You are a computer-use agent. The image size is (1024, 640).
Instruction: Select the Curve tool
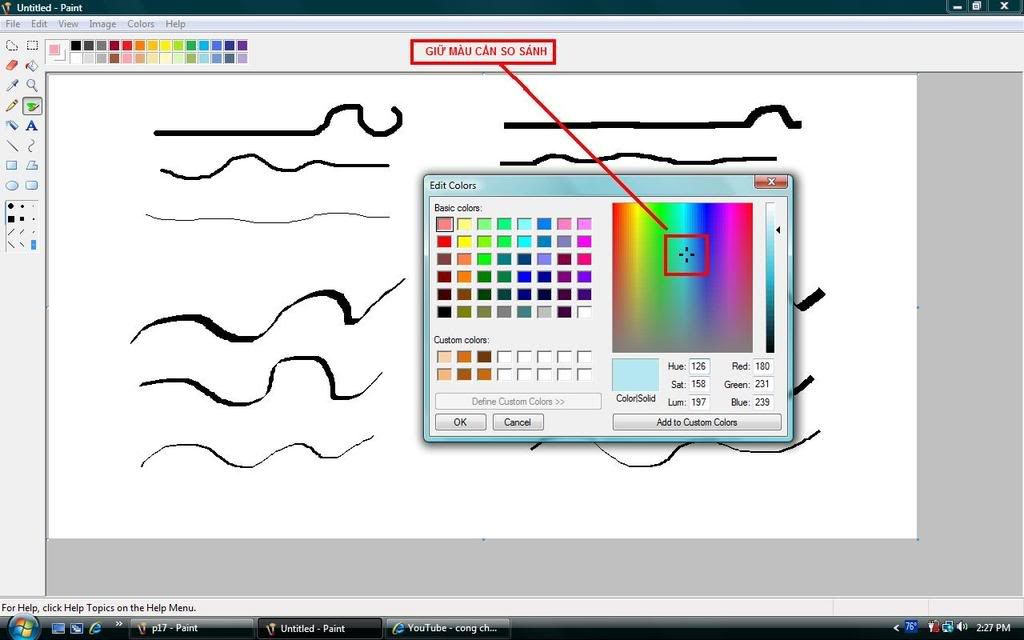click(32, 146)
